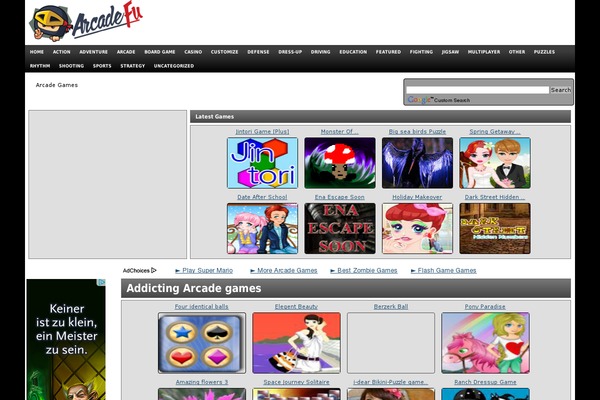Open the Education category
The width and height of the screenshot is (600, 400).
coord(353,52)
